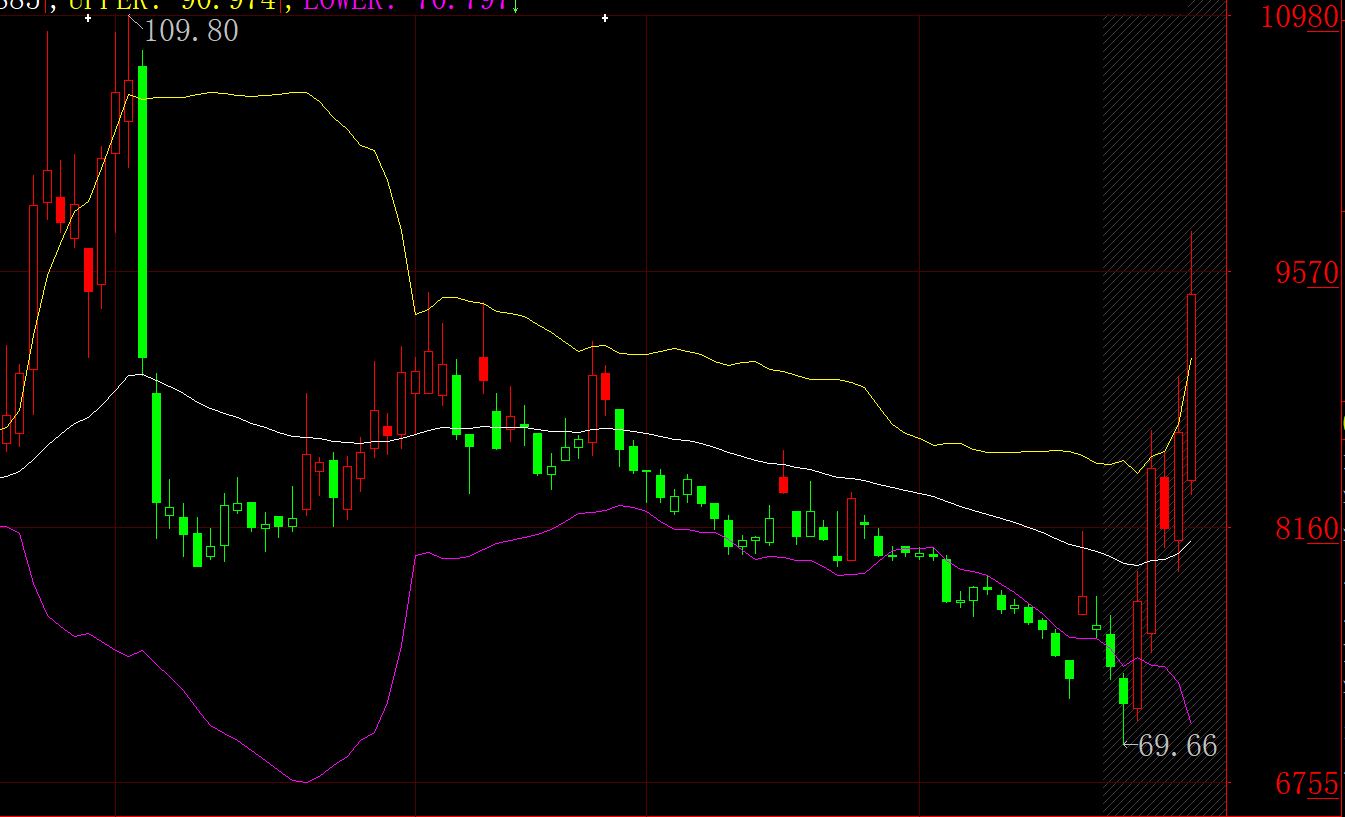Select the 6755 price axis label
The width and height of the screenshot is (1345, 817).
pyautogui.click(x=1307, y=783)
